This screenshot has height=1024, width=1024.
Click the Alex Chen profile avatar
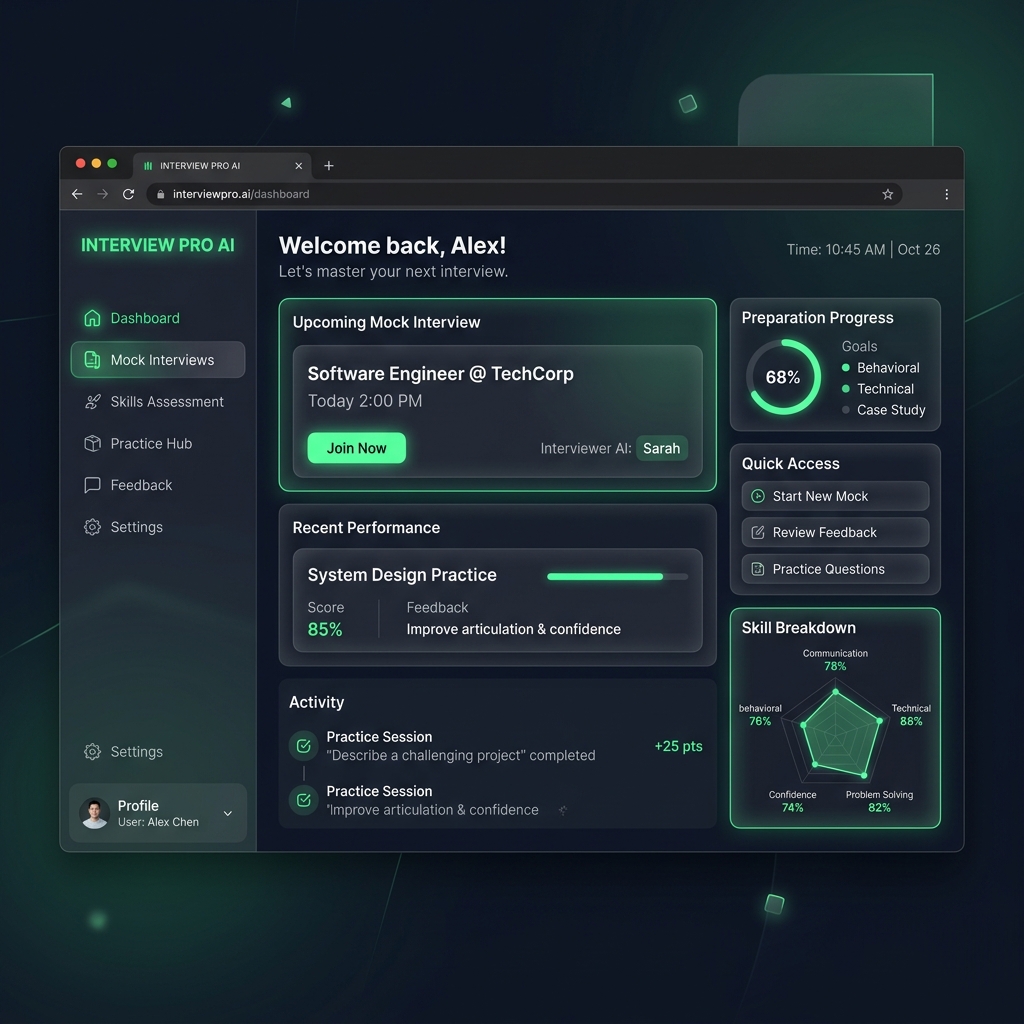[x=95, y=813]
